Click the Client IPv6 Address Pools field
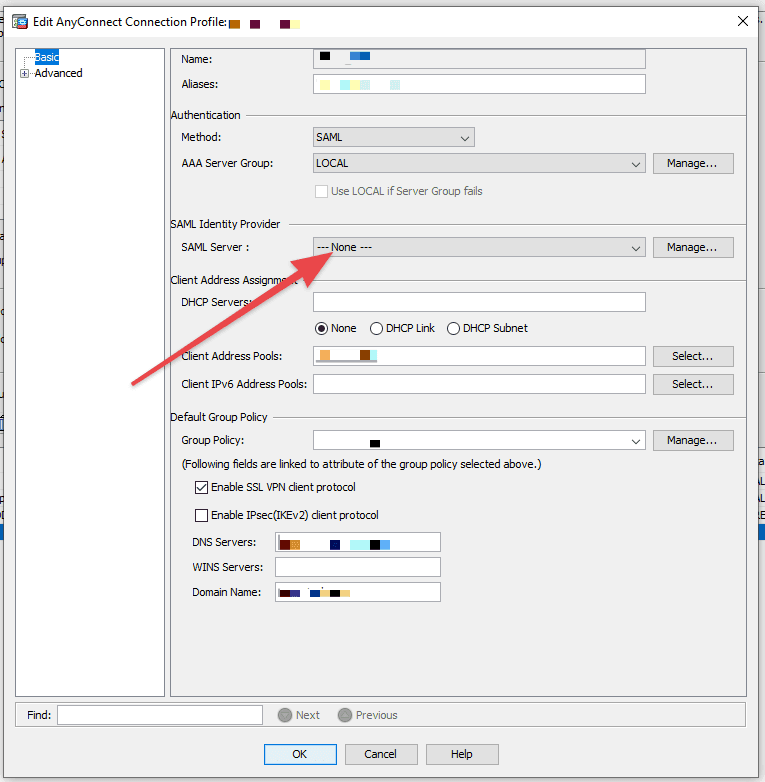765x782 pixels. 479,384
